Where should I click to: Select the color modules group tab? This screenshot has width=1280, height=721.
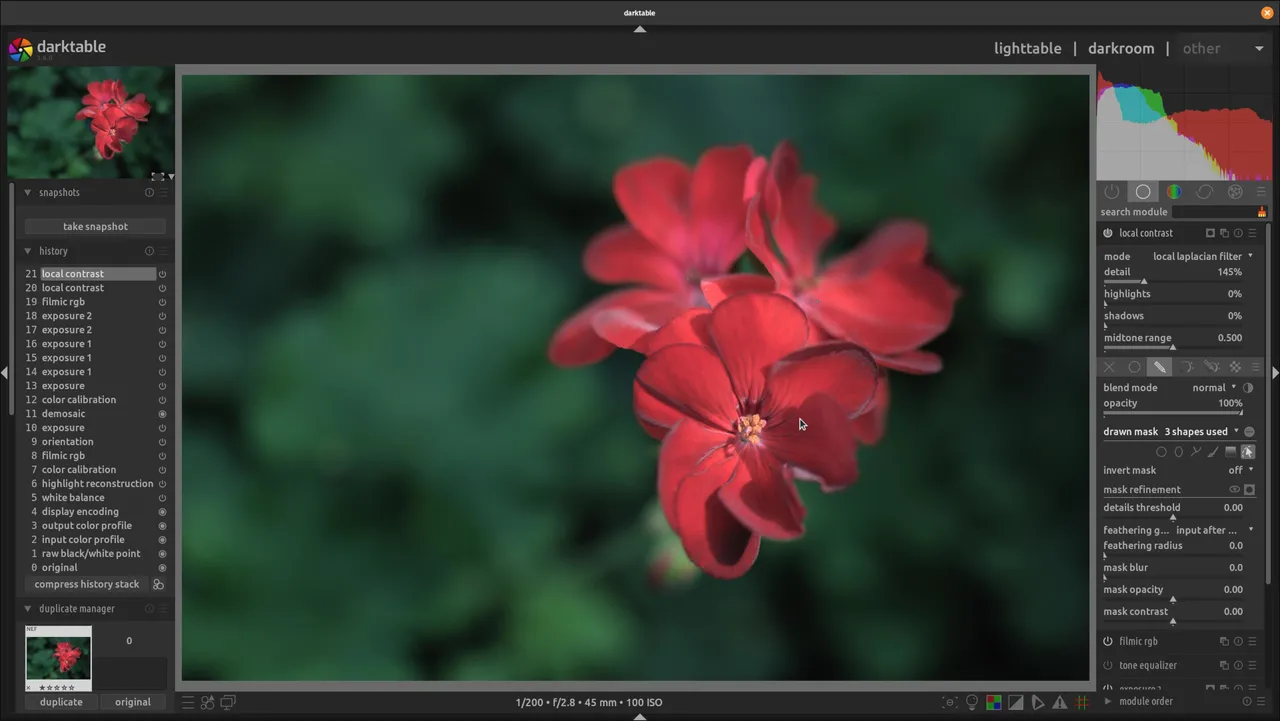tap(1174, 192)
